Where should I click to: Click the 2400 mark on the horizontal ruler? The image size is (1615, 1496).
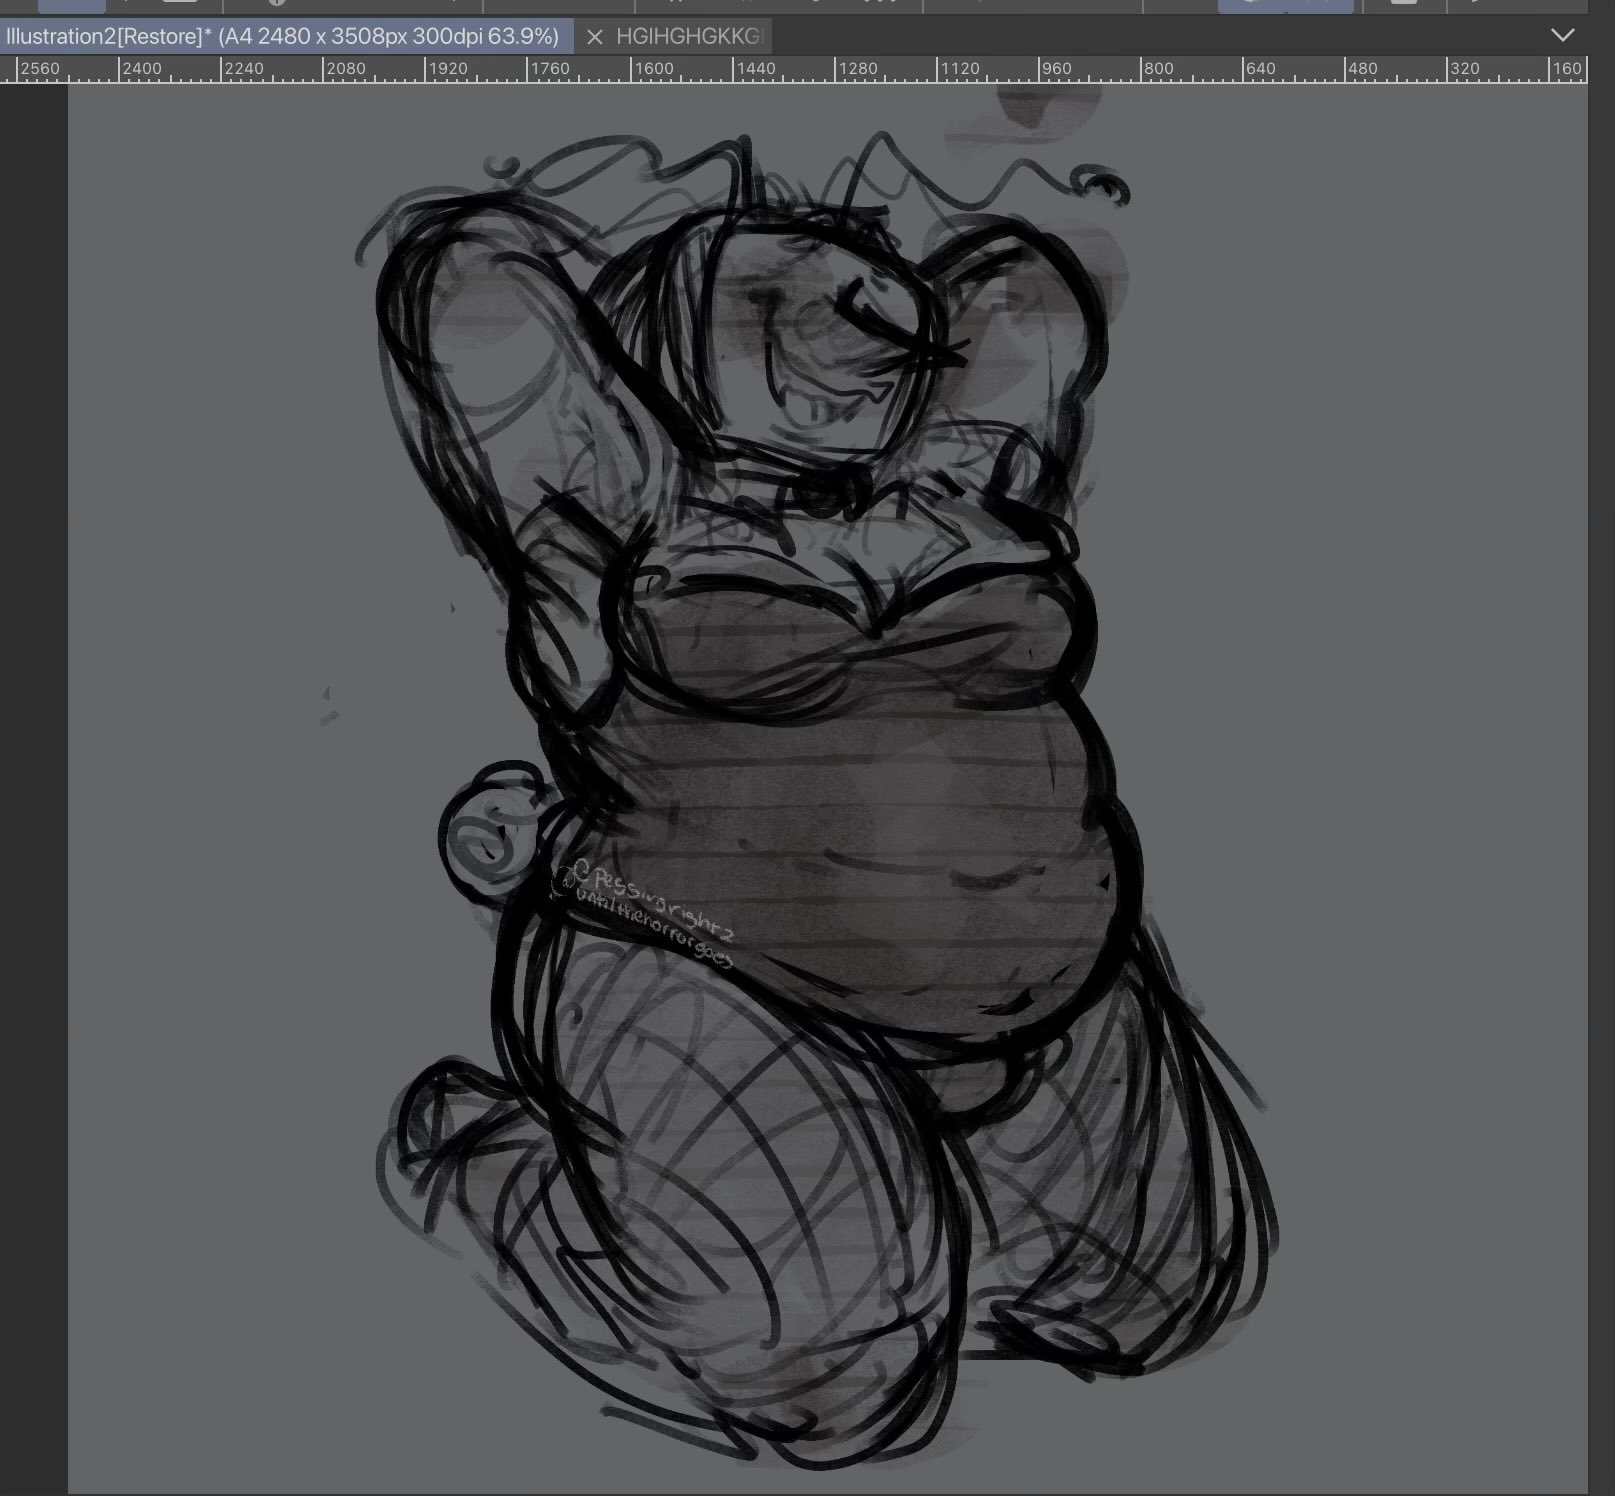pos(142,68)
